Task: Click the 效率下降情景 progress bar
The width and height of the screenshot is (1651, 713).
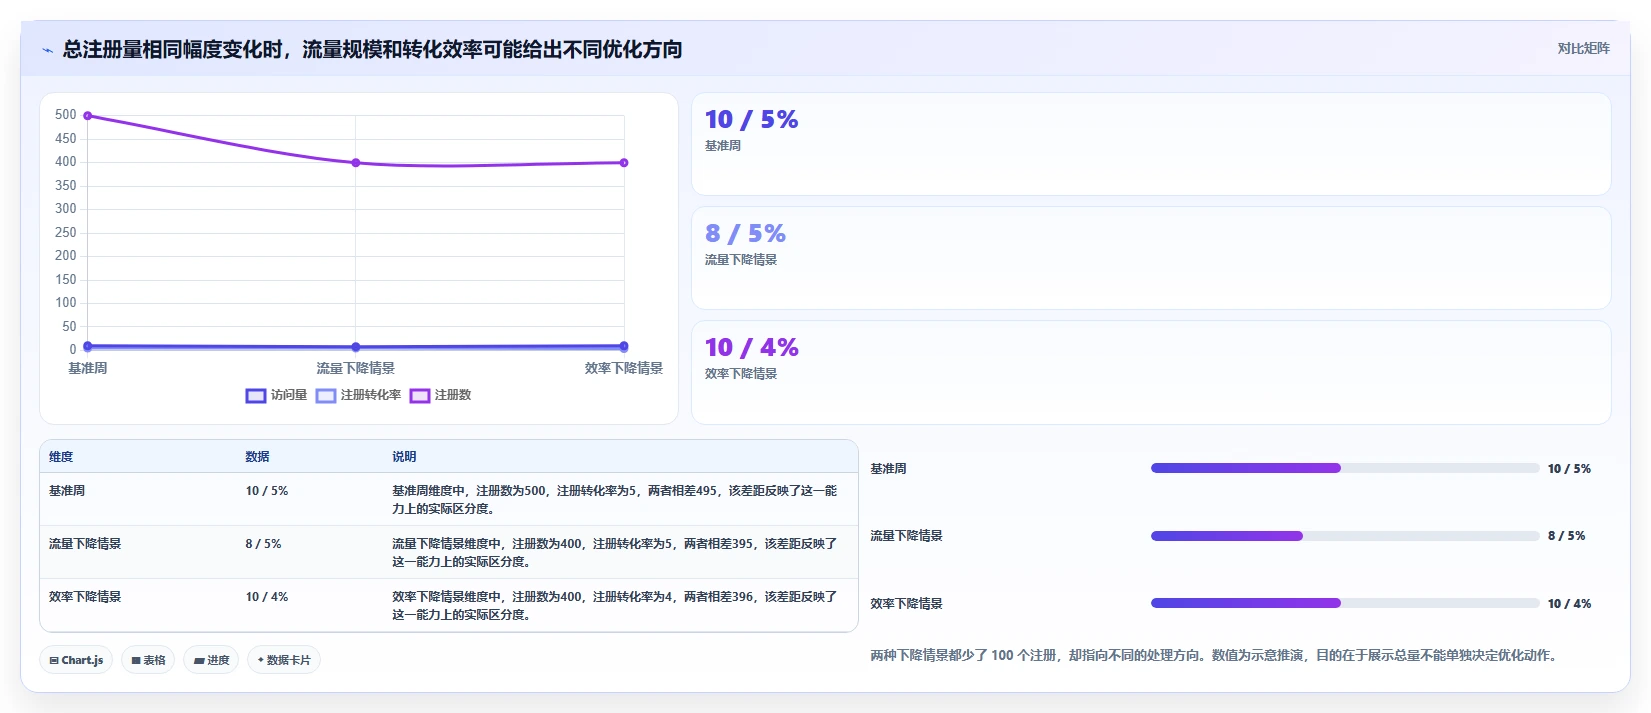Action: (x=1345, y=603)
